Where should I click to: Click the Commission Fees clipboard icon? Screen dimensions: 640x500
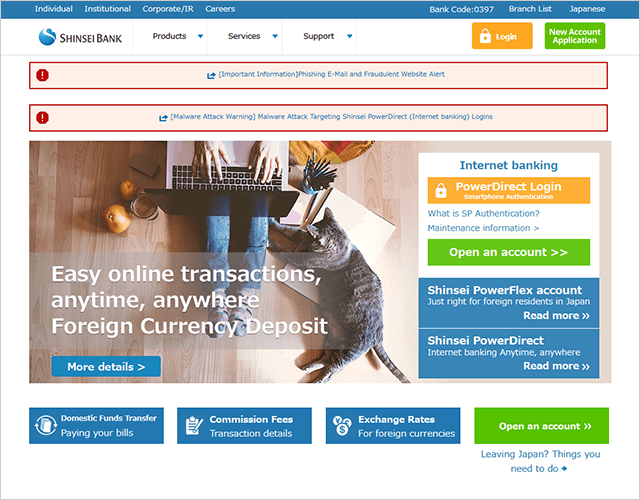[x=193, y=426]
